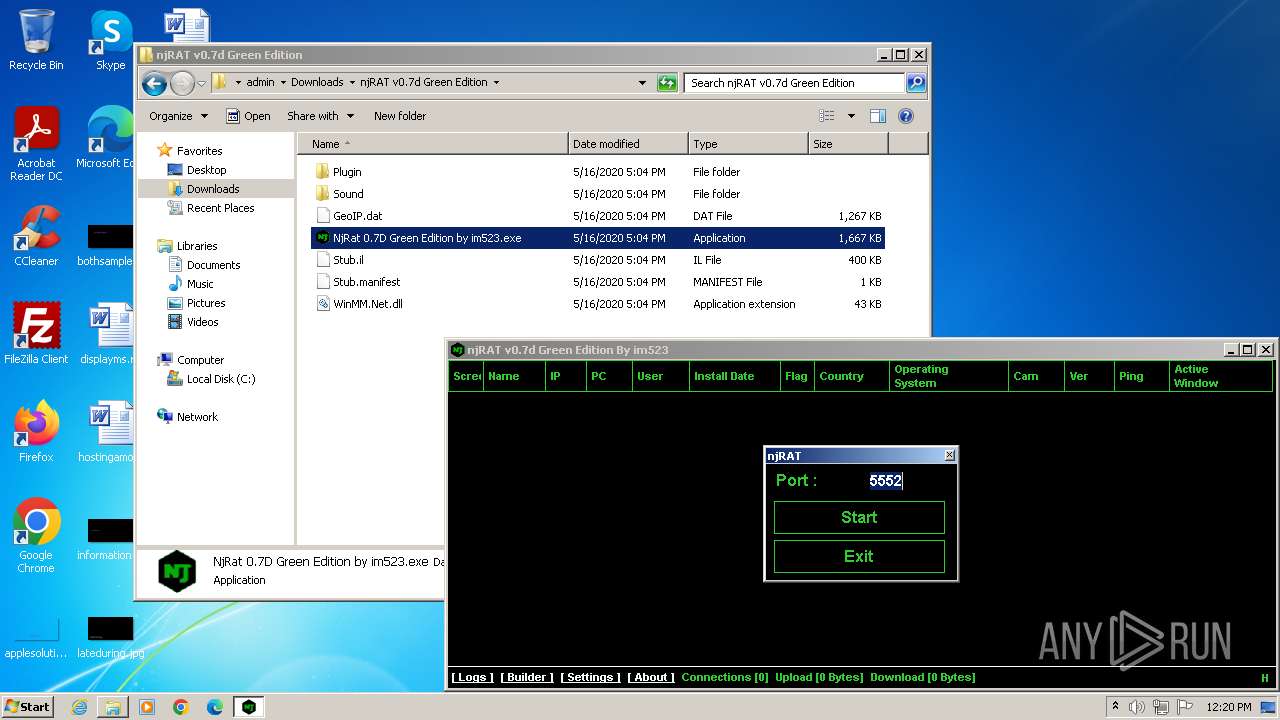Open the njRAT Settings menu
Screen dimensions: 1280x720
590,677
